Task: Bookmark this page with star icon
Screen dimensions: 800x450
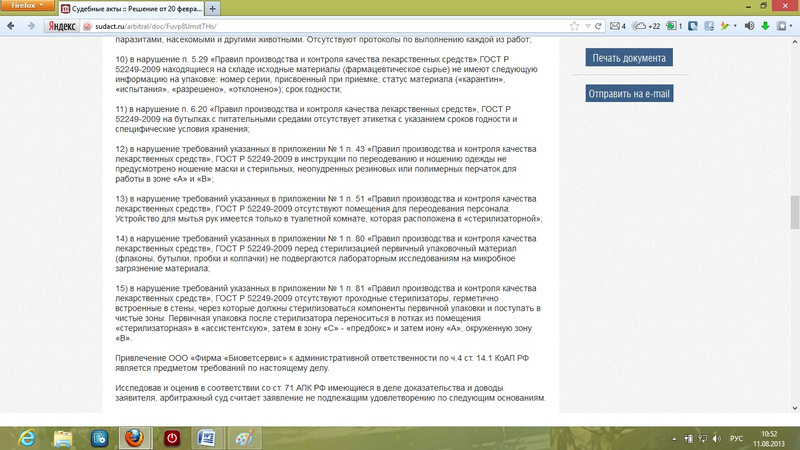Action: 574,26
